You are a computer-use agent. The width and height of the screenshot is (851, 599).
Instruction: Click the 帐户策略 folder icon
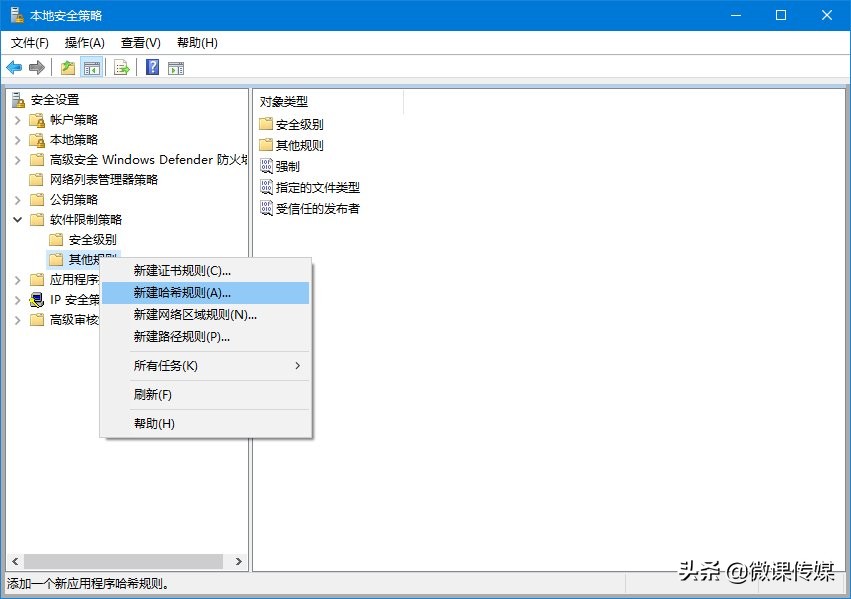(37, 120)
